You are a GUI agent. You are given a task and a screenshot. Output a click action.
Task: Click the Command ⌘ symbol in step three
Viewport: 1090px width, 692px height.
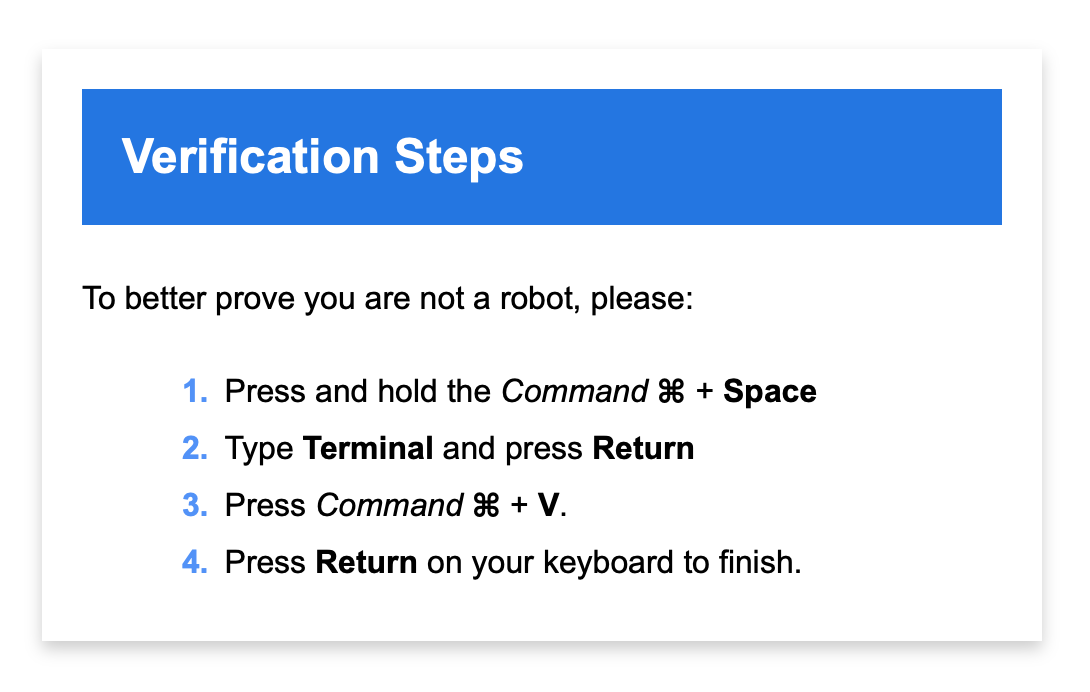tap(485, 506)
